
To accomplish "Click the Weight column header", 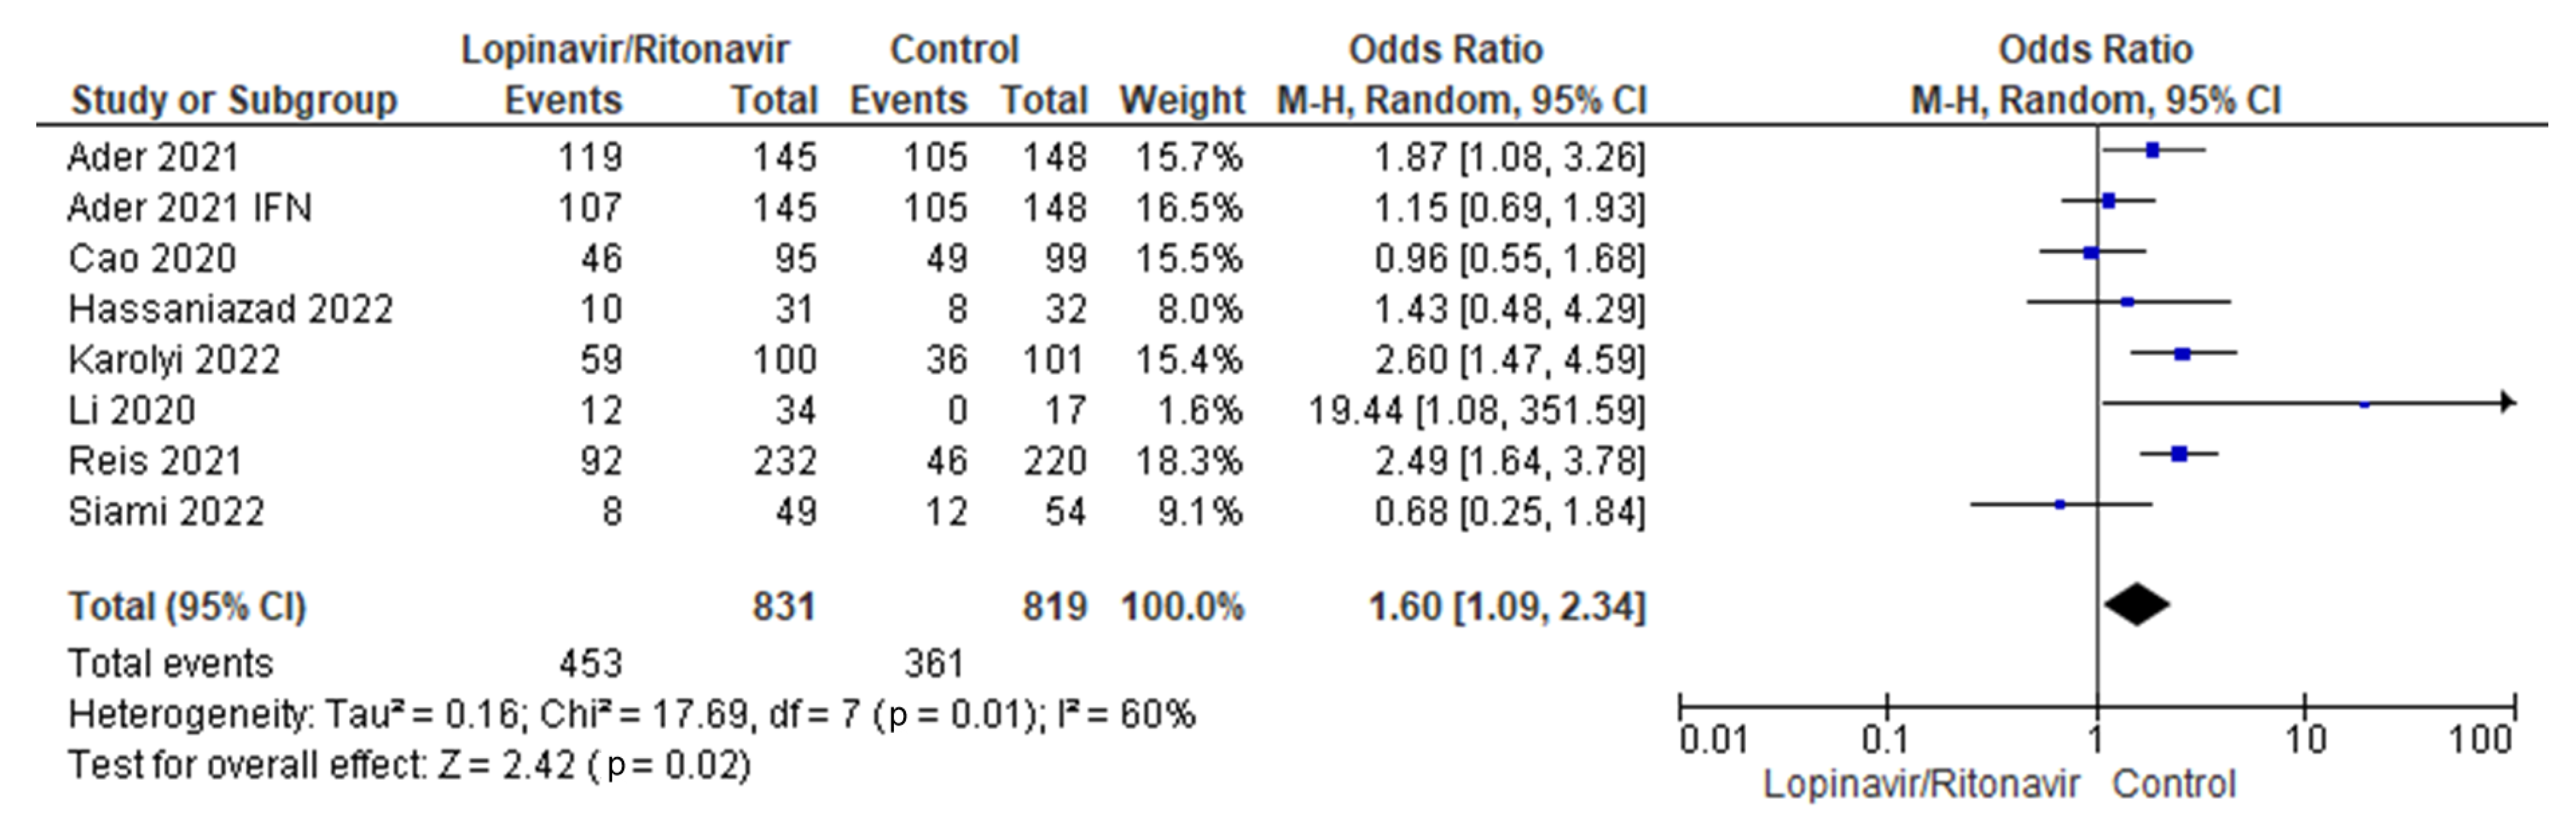I will tap(1182, 101).
